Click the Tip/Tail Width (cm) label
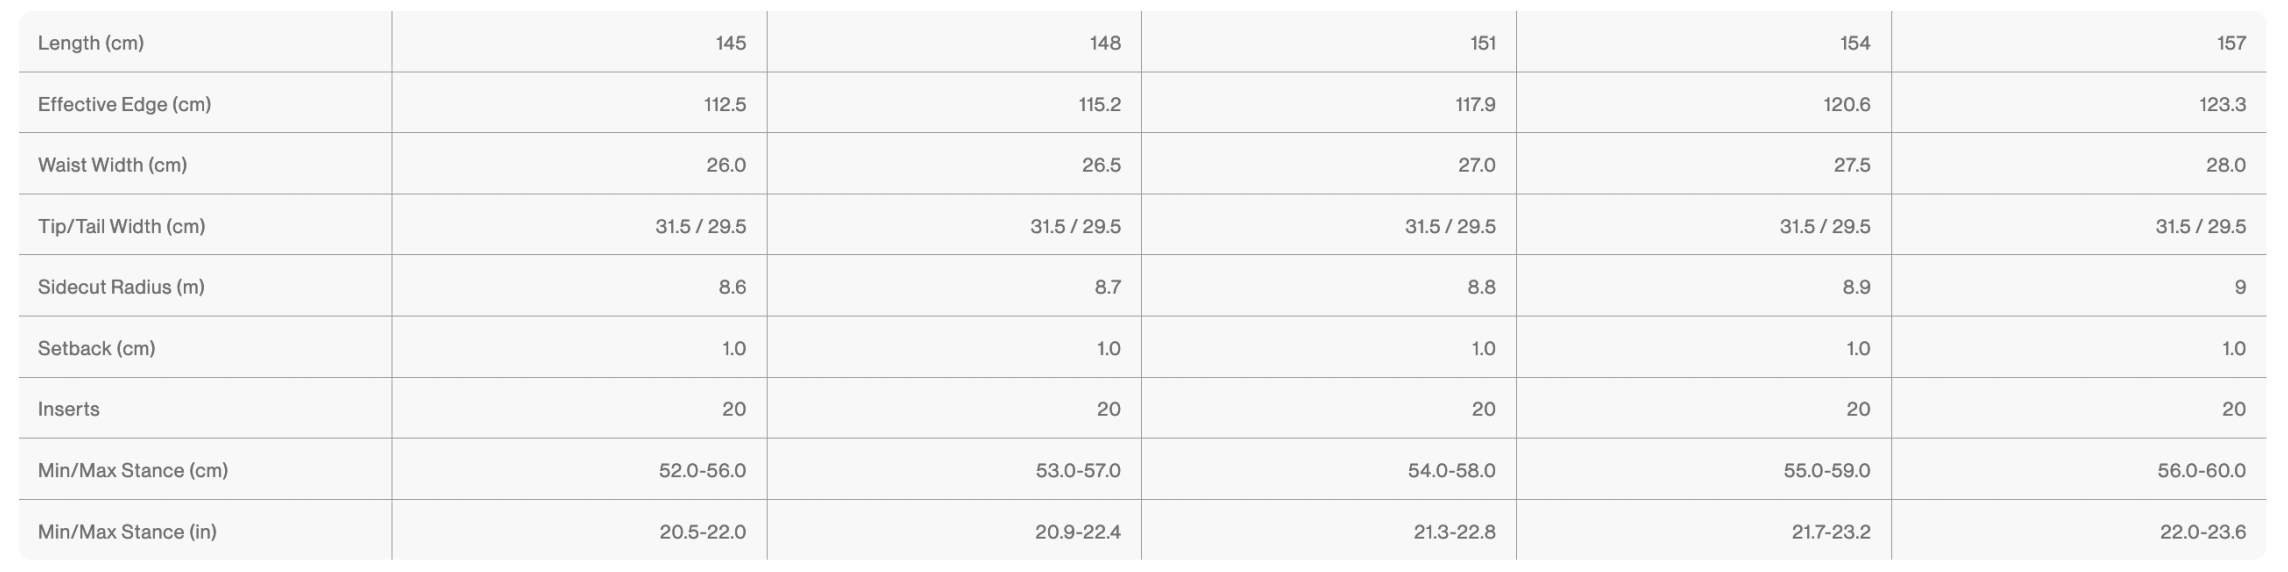The width and height of the screenshot is (2288, 572). (121, 226)
